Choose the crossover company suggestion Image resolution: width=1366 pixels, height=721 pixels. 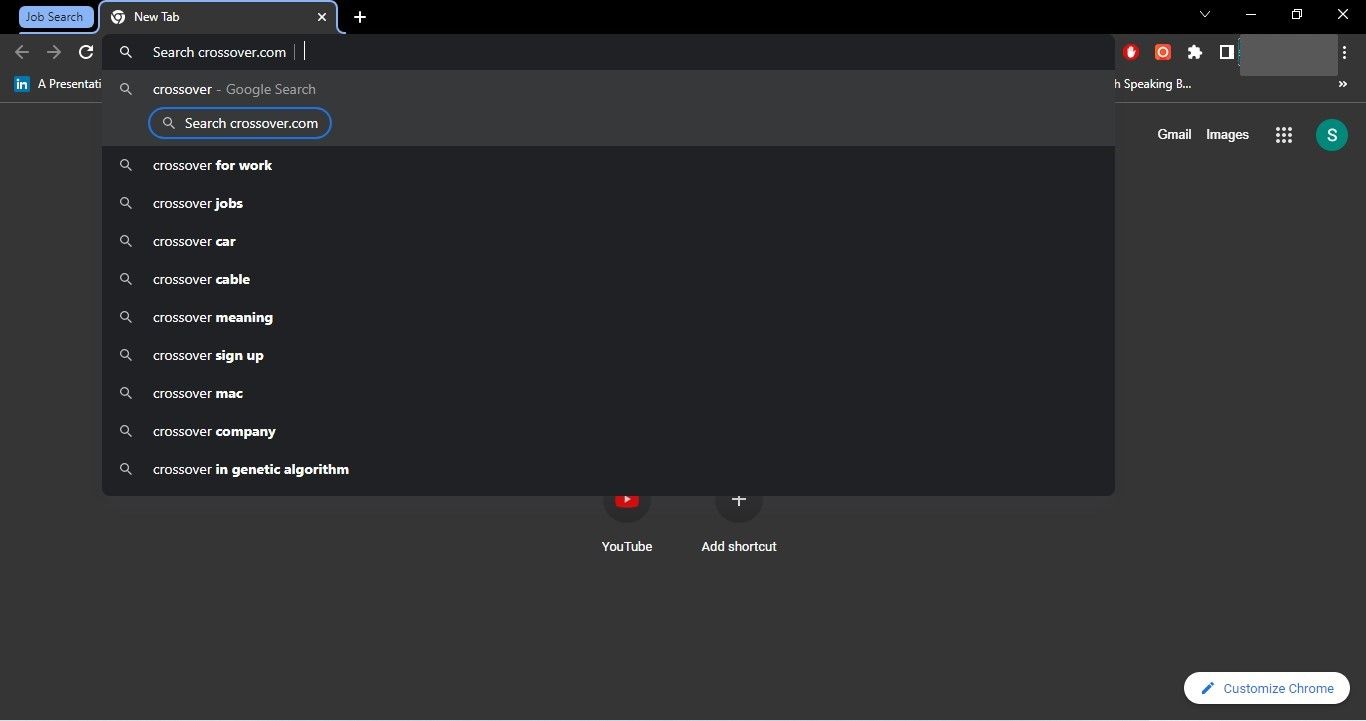pyautogui.click(x=608, y=431)
